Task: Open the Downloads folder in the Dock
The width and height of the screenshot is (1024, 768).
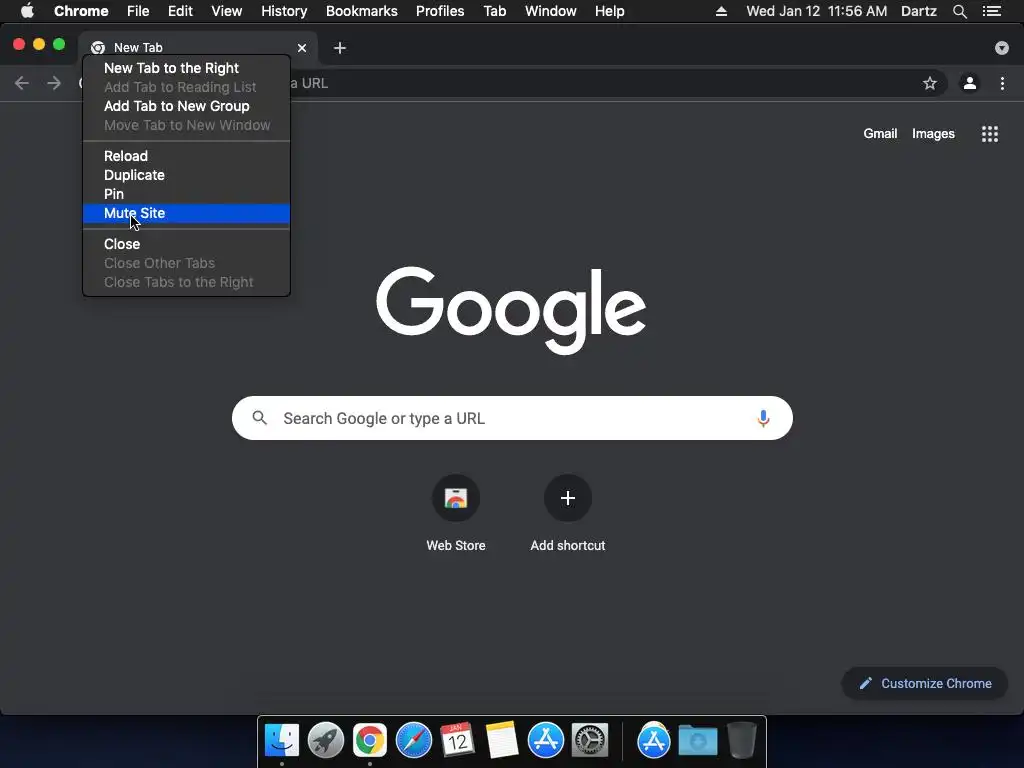Action: (697, 740)
